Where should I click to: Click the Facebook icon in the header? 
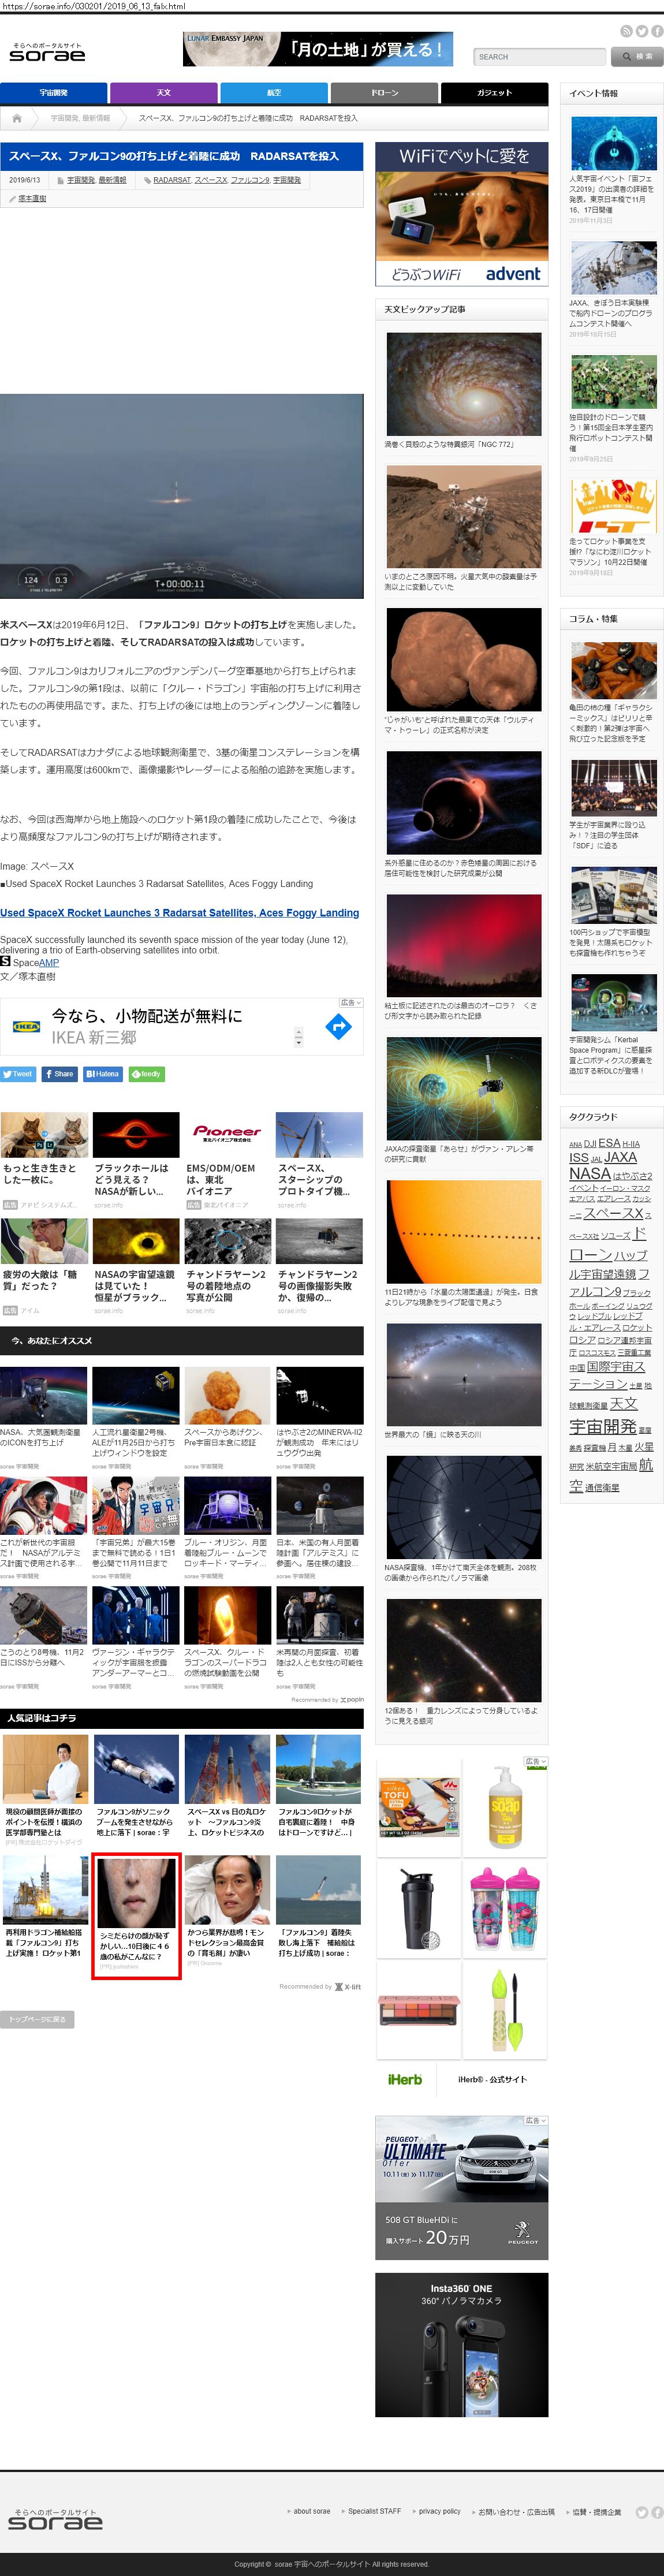pos(656,32)
